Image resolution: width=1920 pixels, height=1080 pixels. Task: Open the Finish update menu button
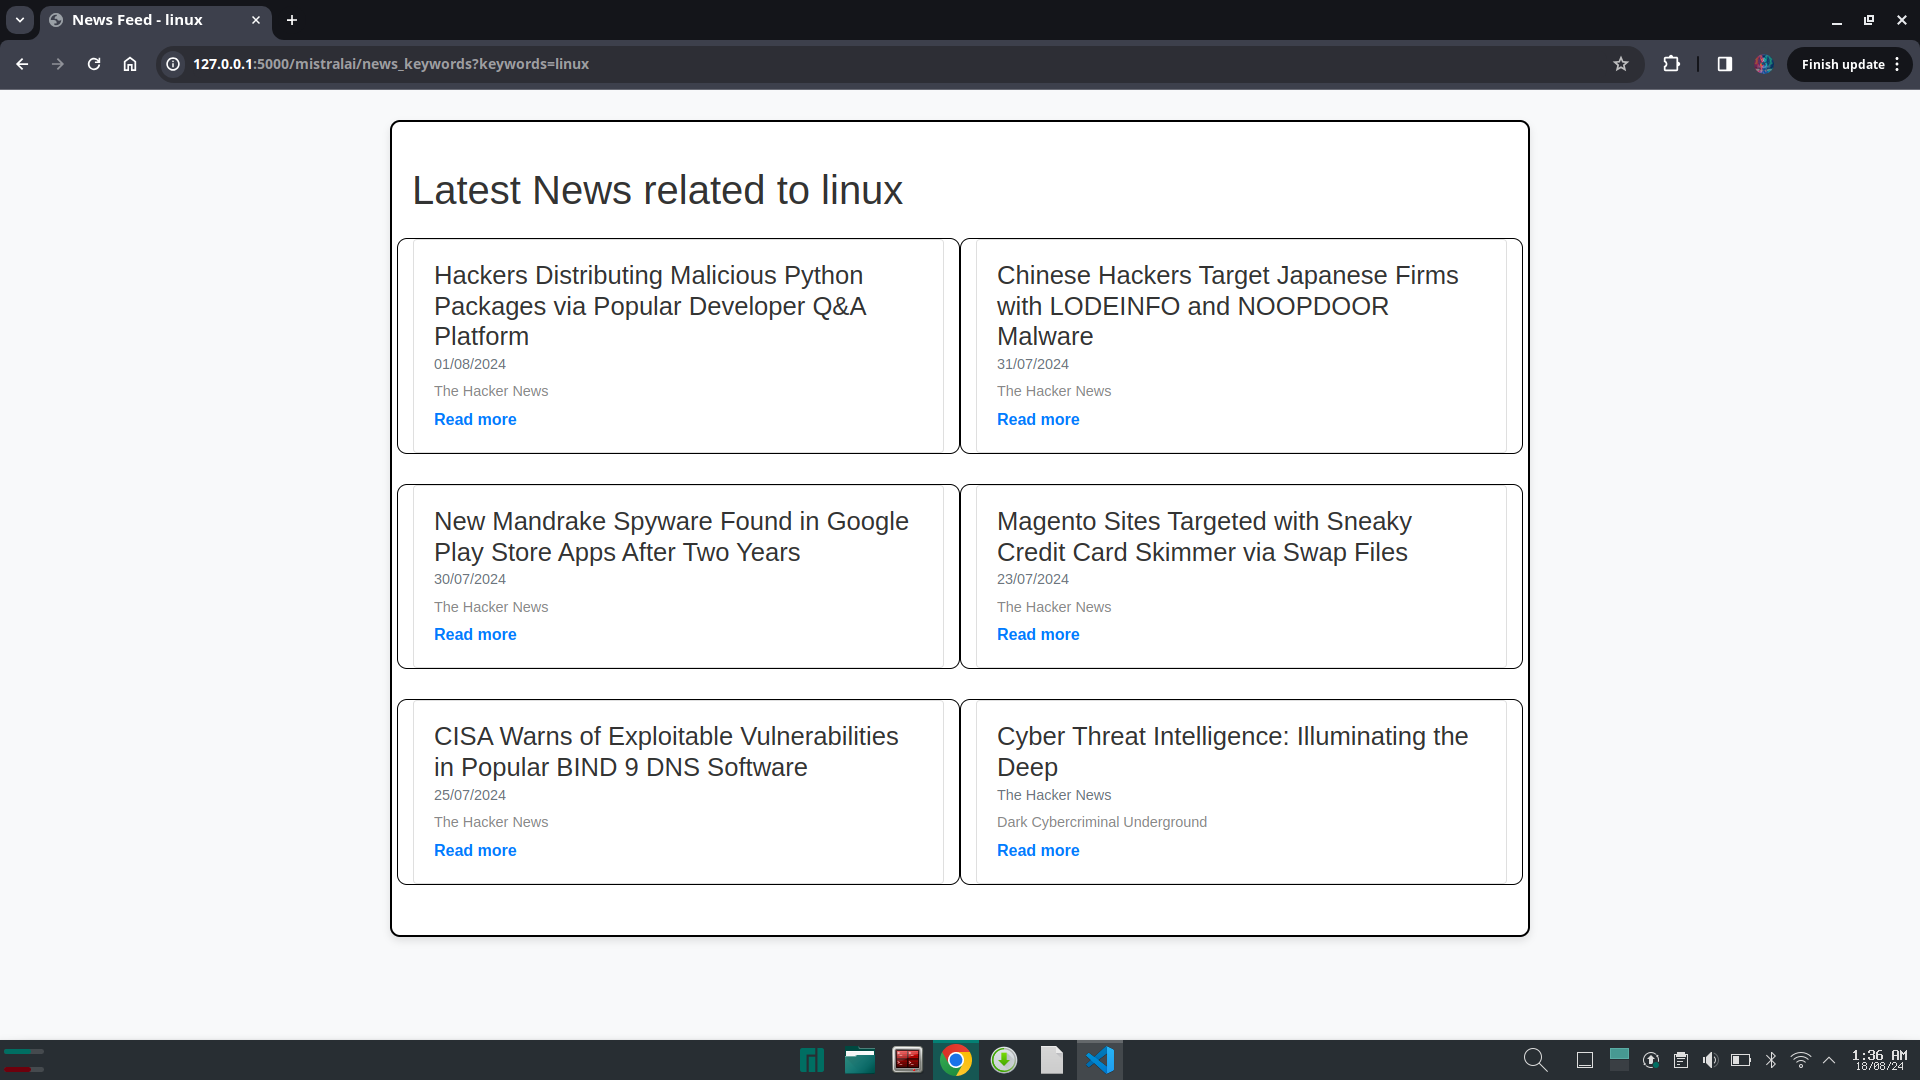click(x=1849, y=64)
